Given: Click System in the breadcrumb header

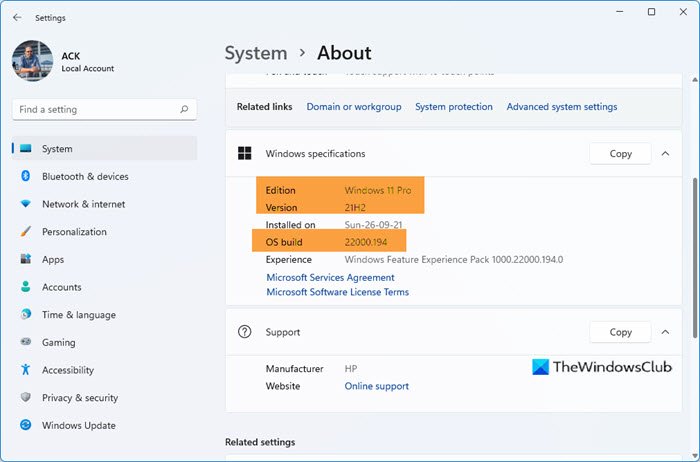Looking at the screenshot, I should 256,53.
